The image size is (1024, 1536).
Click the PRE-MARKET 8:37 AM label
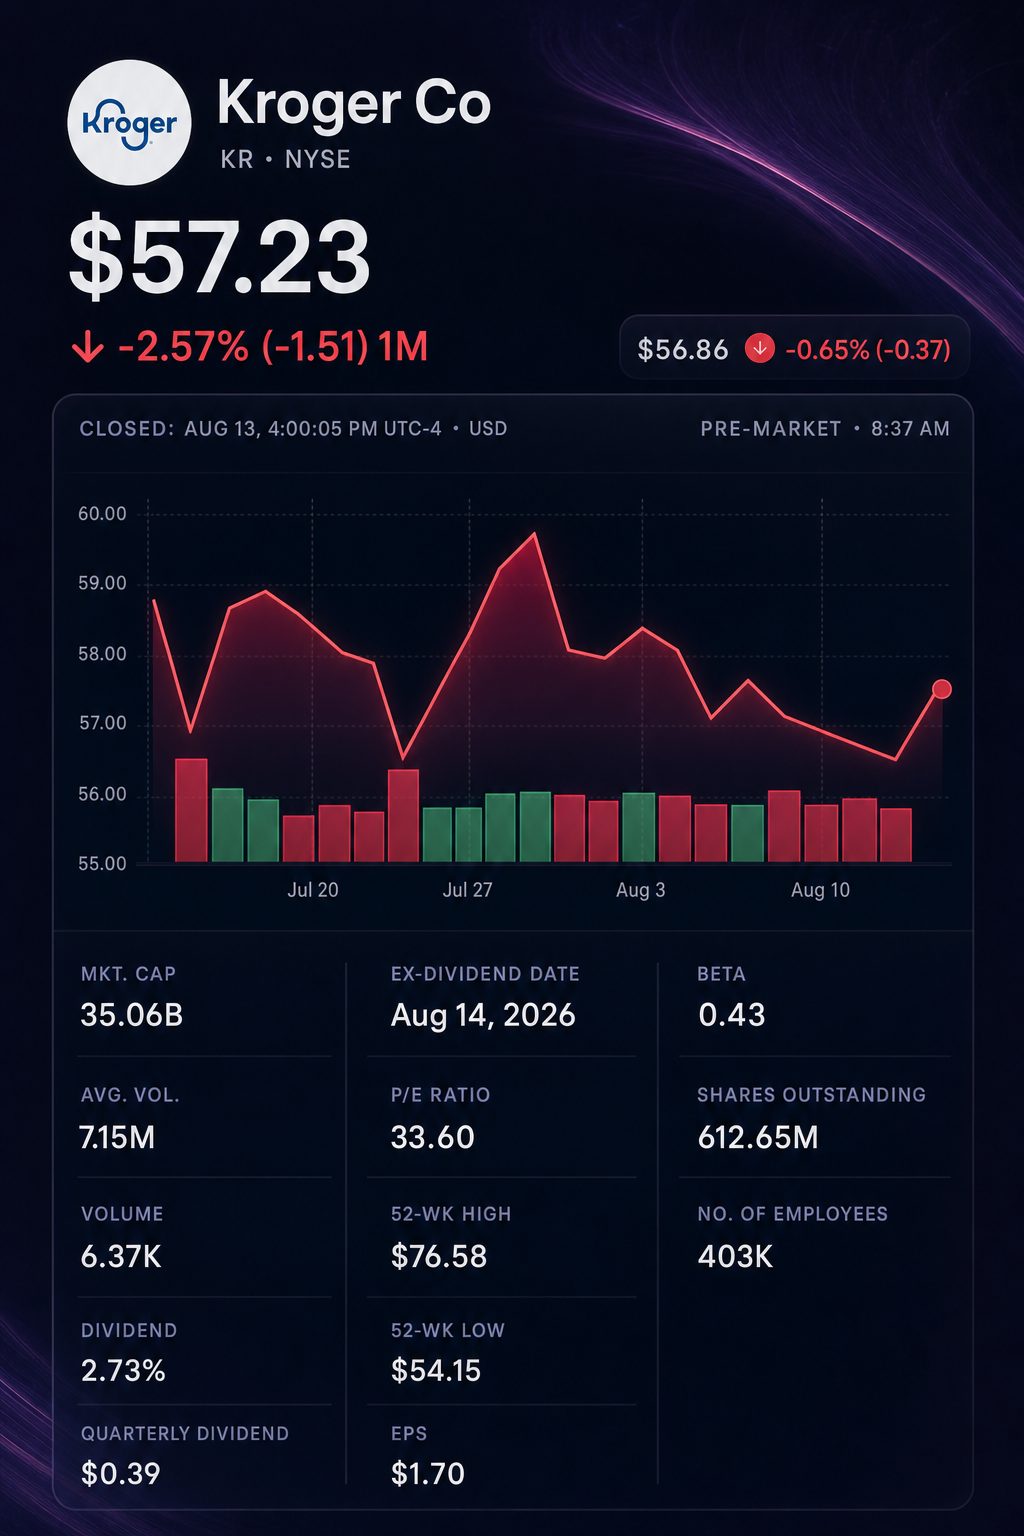click(825, 429)
